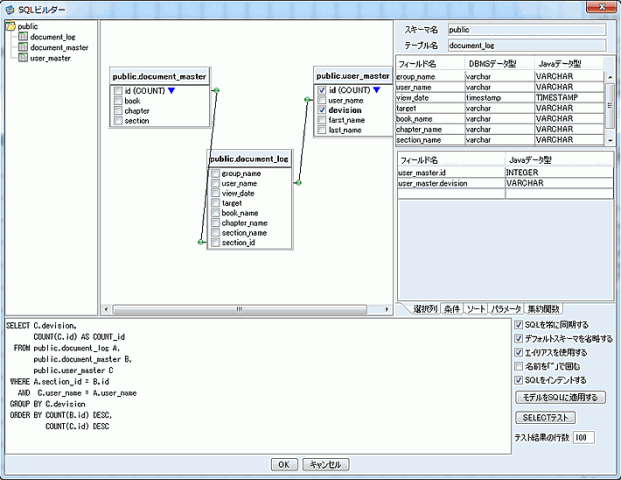The image size is (621, 480).
Task: Select the document_log table icon in tree
Action: point(23,36)
